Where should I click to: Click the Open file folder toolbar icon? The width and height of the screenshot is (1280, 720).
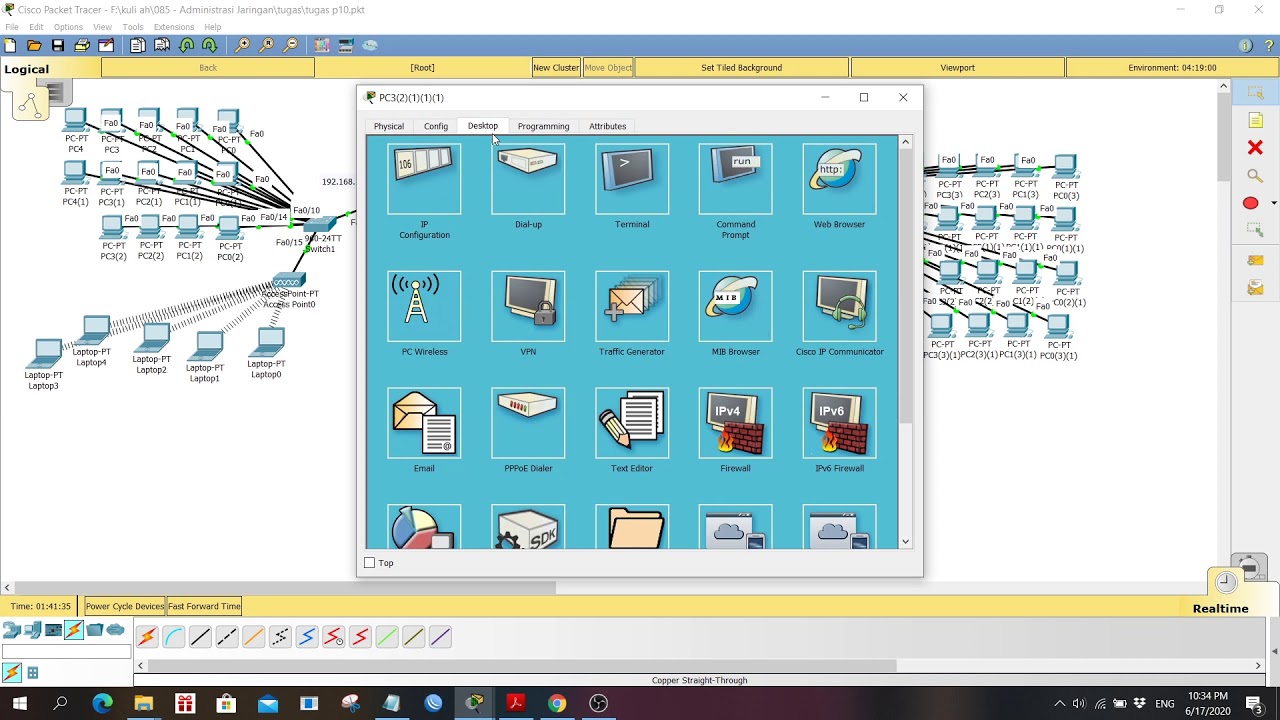click(34, 45)
